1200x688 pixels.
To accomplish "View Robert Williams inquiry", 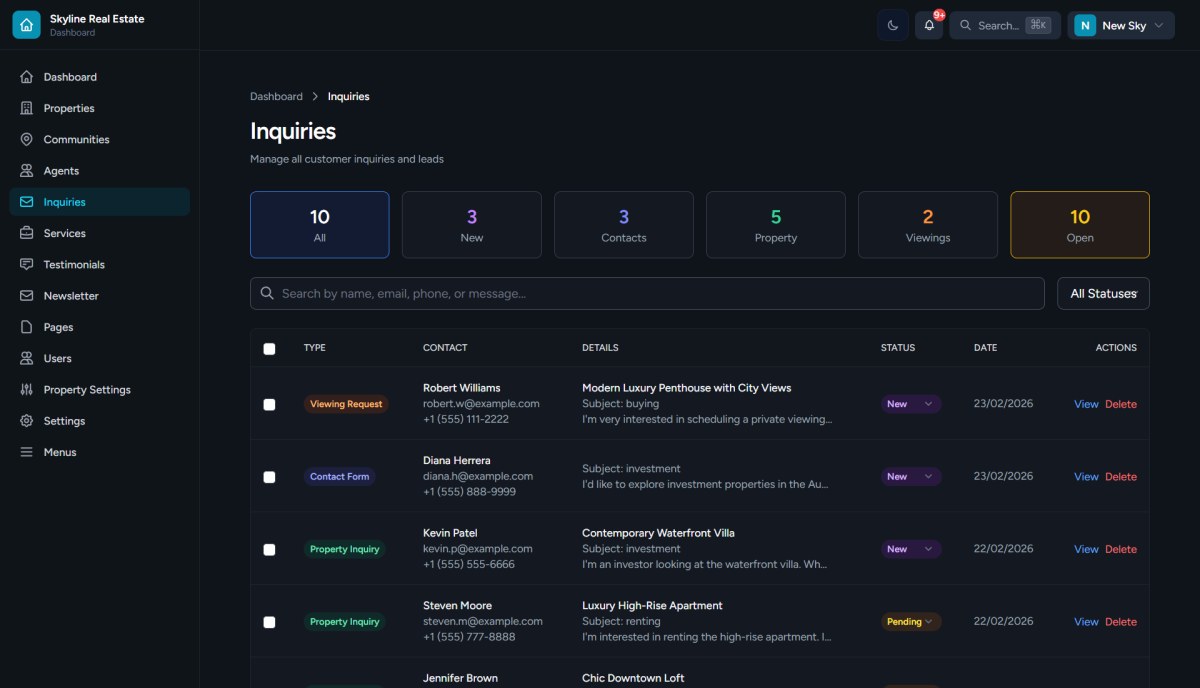I will tap(1086, 404).
